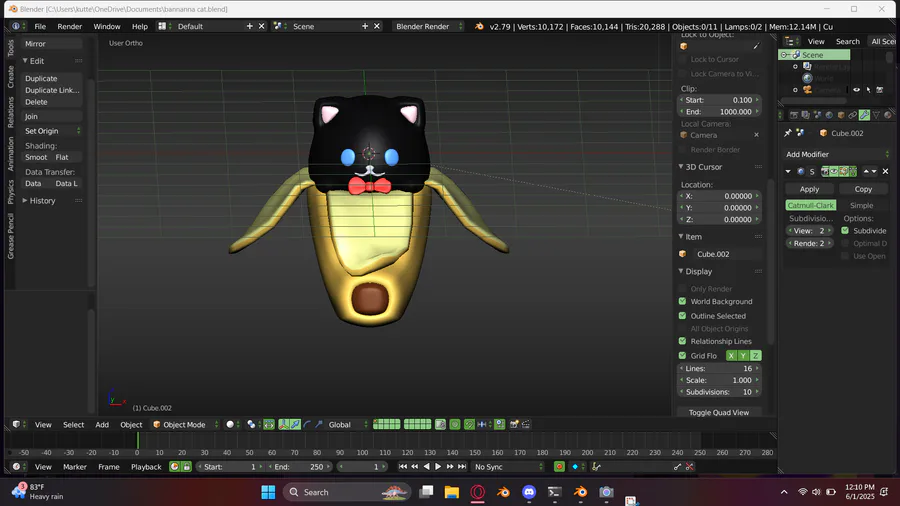Click the Apply modifier button
The image size is (900, 506).
[809, 189]
